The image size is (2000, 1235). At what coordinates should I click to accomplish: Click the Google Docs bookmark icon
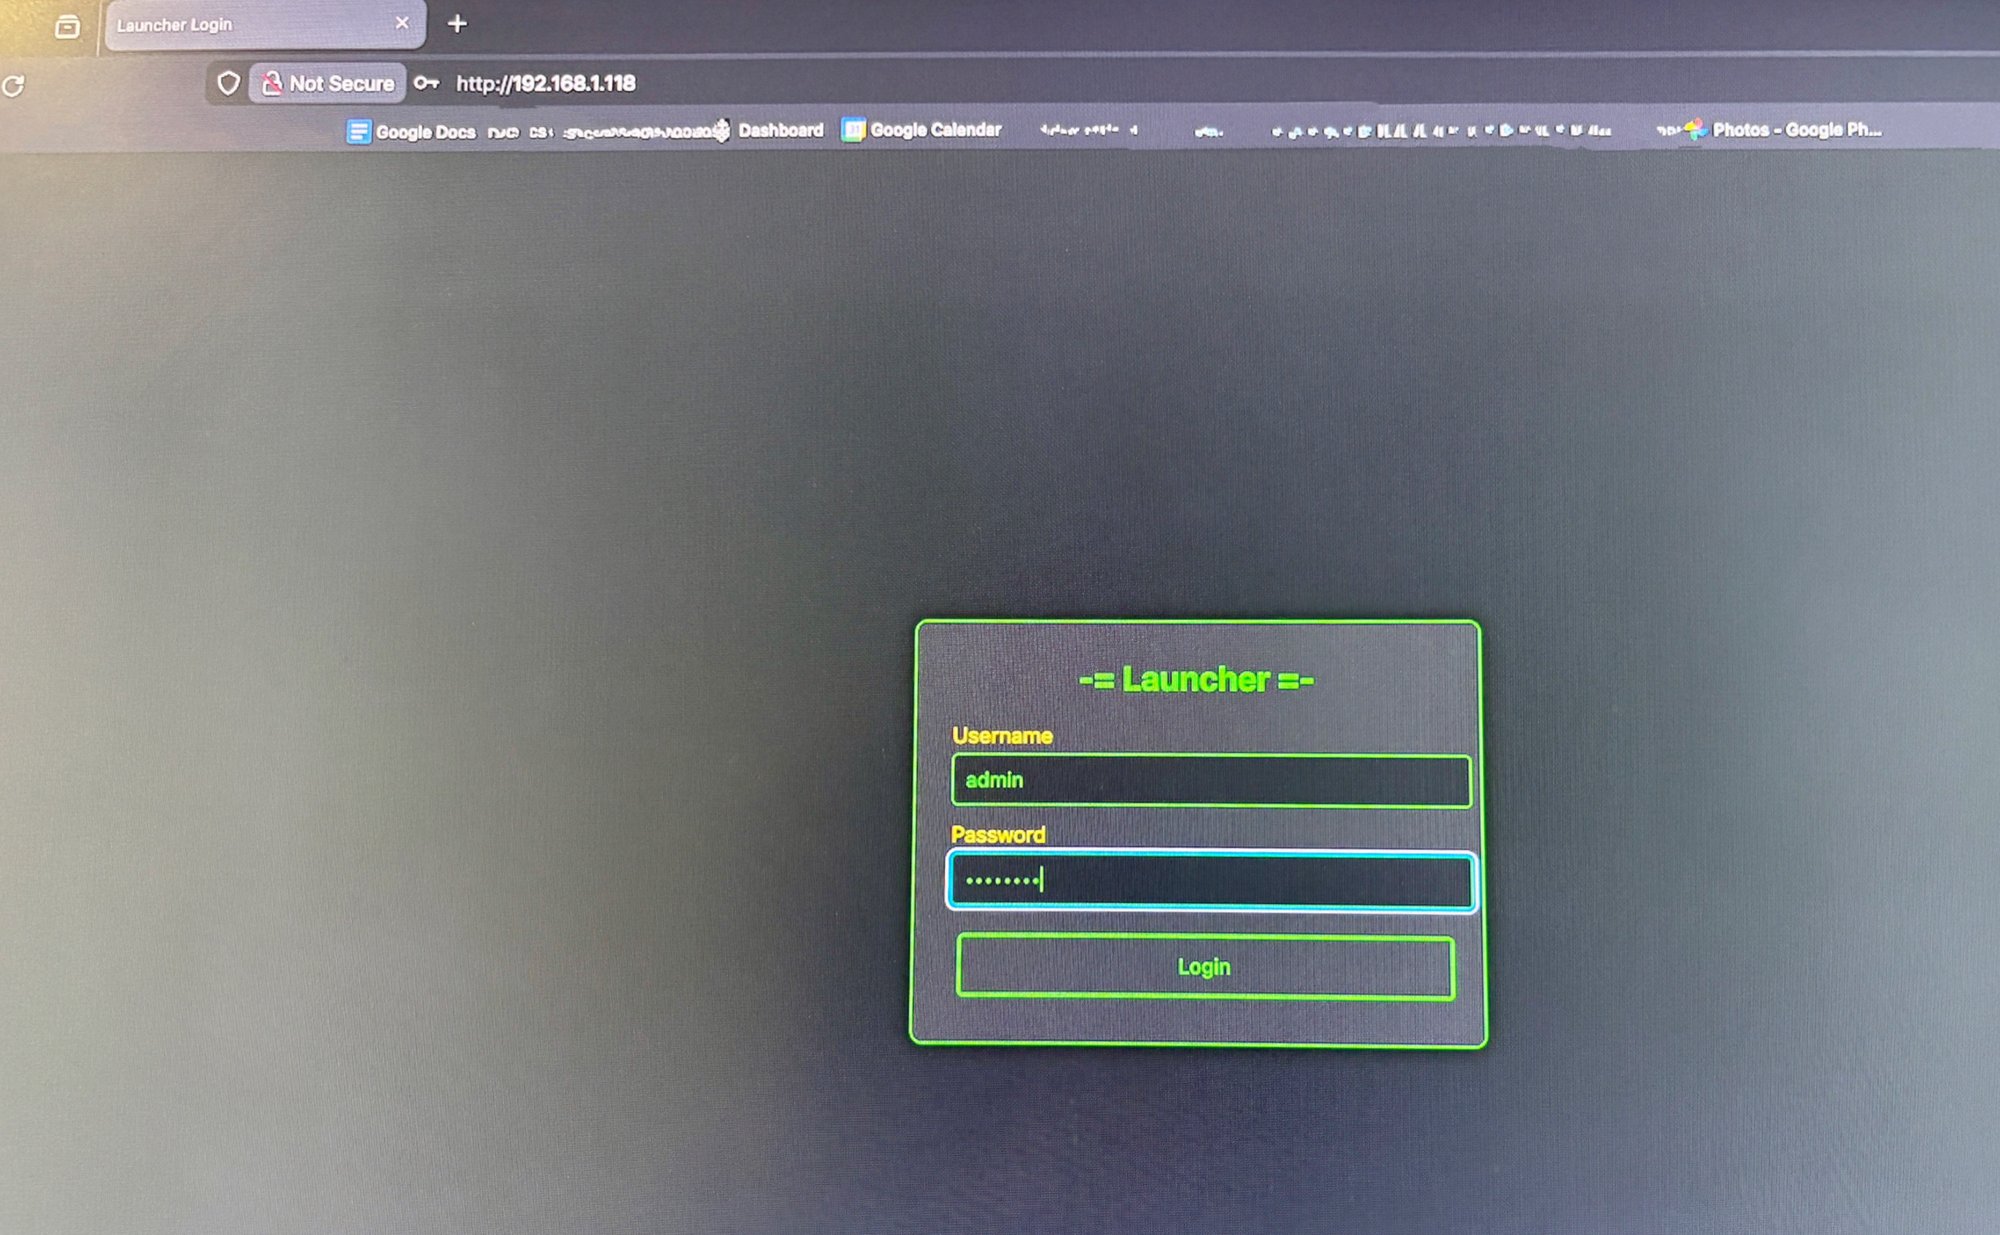click(358, 131)
